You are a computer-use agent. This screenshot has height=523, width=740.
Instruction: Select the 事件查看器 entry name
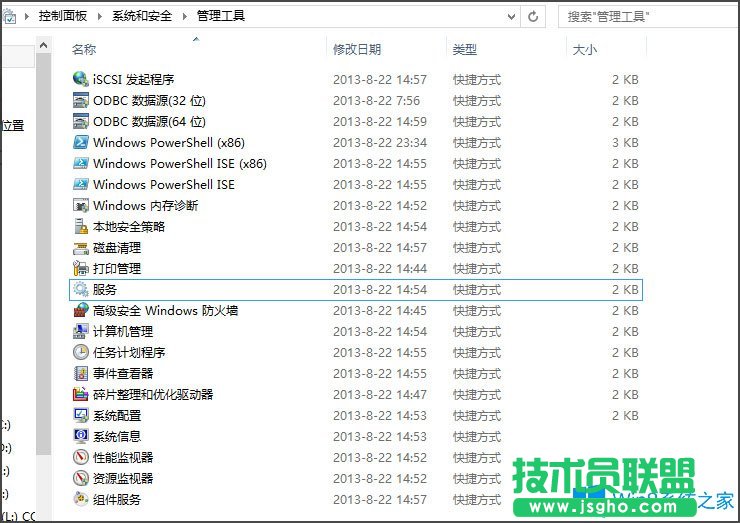click(x=123, y=373)
